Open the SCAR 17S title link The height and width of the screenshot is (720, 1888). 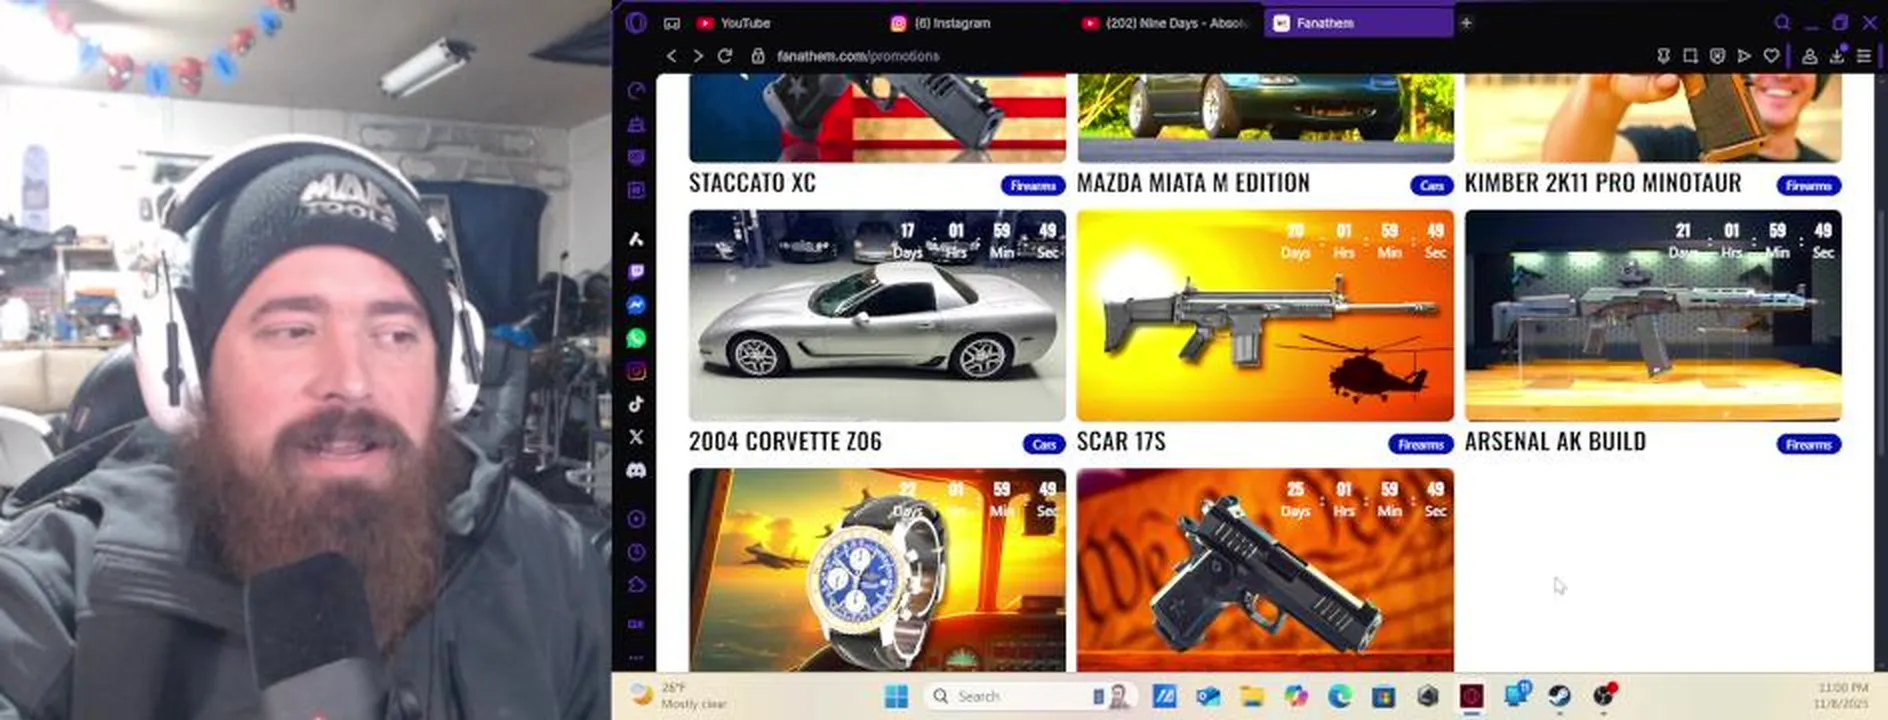1121,441
